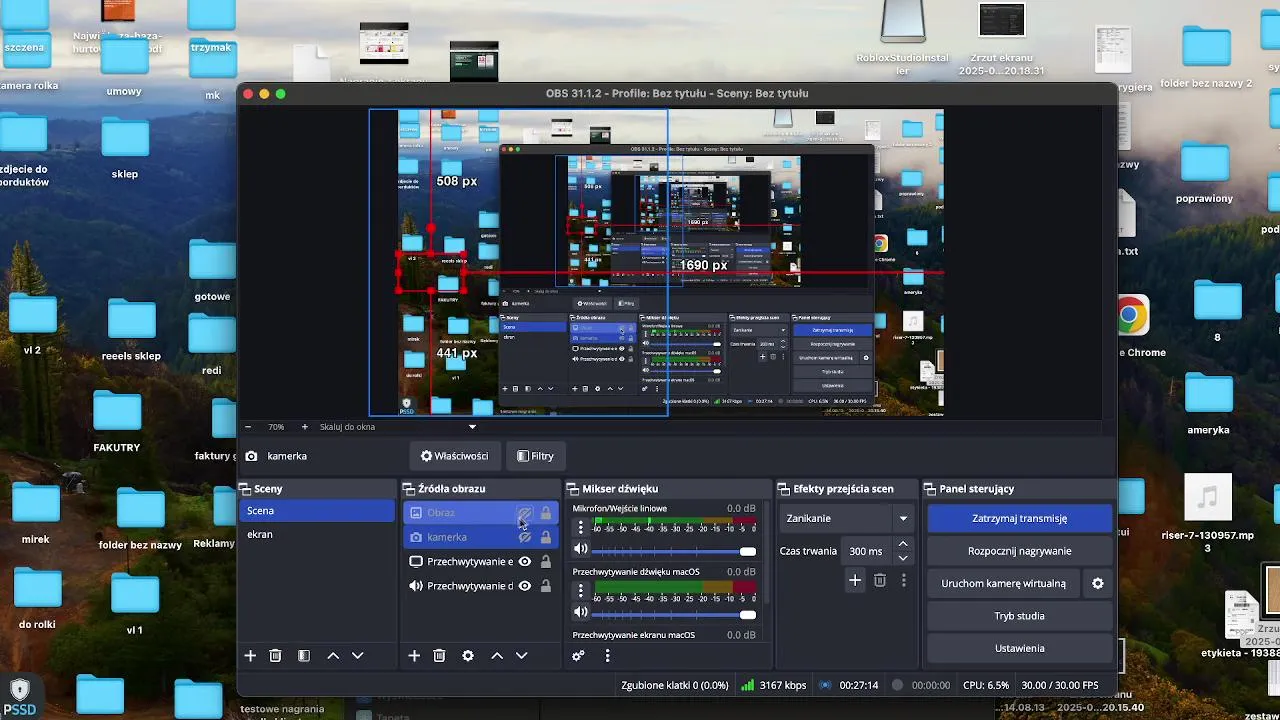Toggle lock on Przechwytywanie d source
Viewport: 1280px width, 720px height.
546,586
